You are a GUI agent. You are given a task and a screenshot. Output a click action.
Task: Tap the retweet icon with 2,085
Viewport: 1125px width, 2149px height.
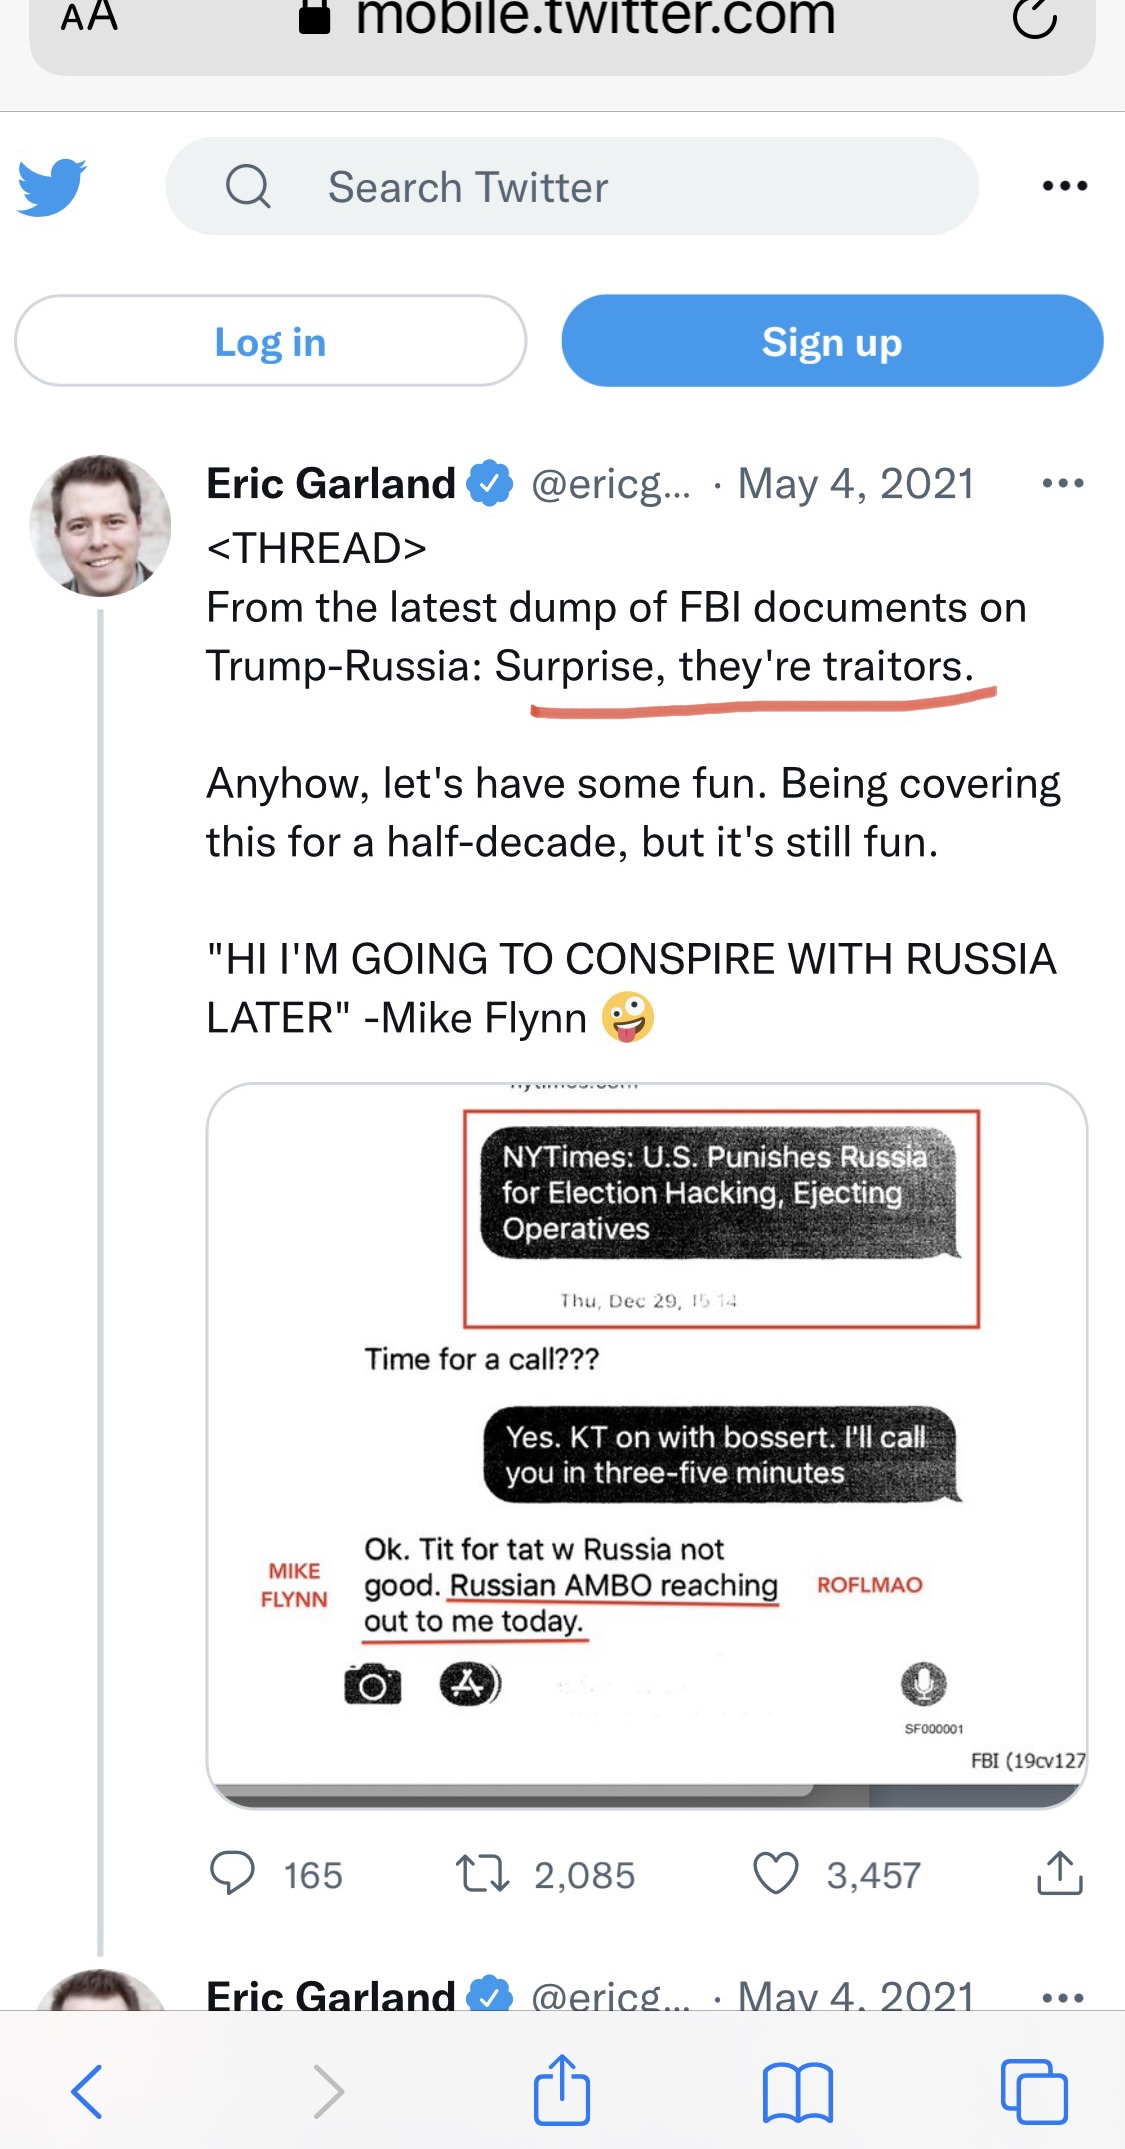pos(483,1873)
